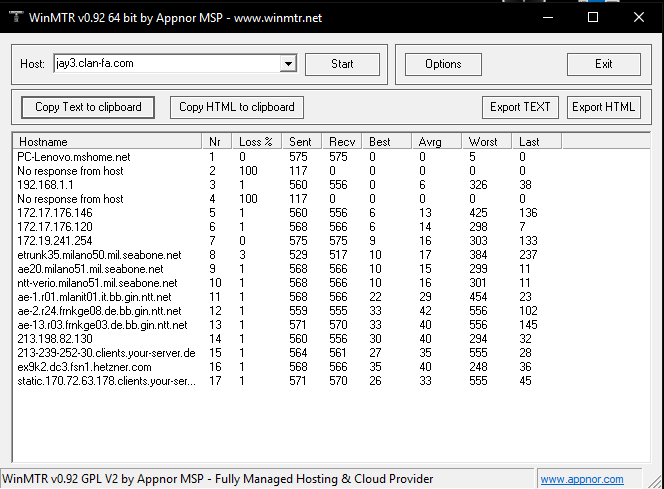Click the Last value 145 in row 13

click(x=528, y=325)
